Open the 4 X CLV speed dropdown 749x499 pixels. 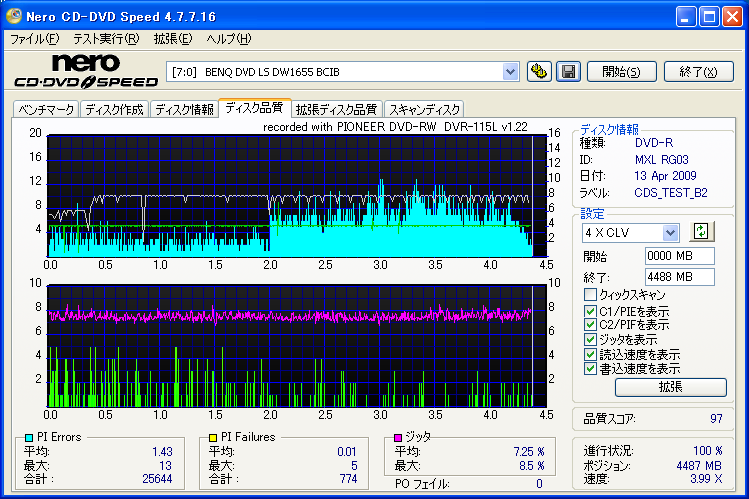pos(671,233)
